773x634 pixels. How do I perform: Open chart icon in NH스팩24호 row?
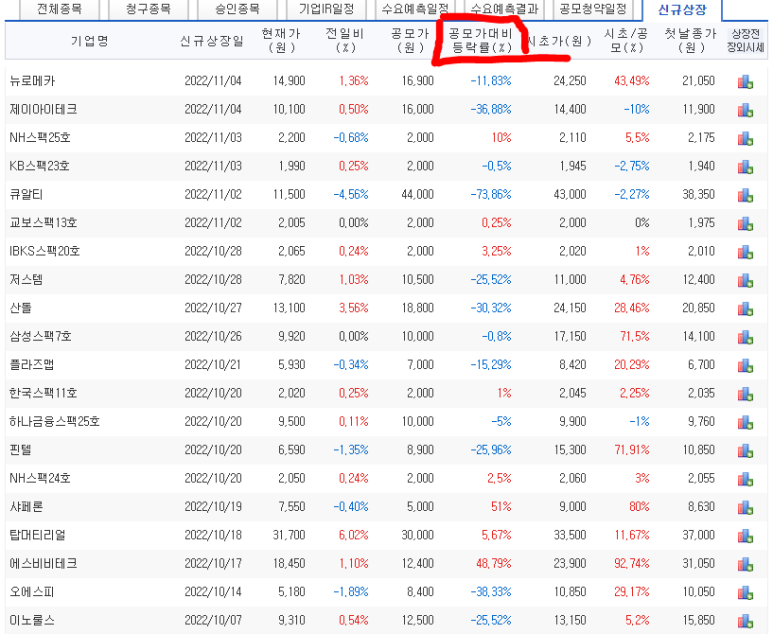coord(745,479)
